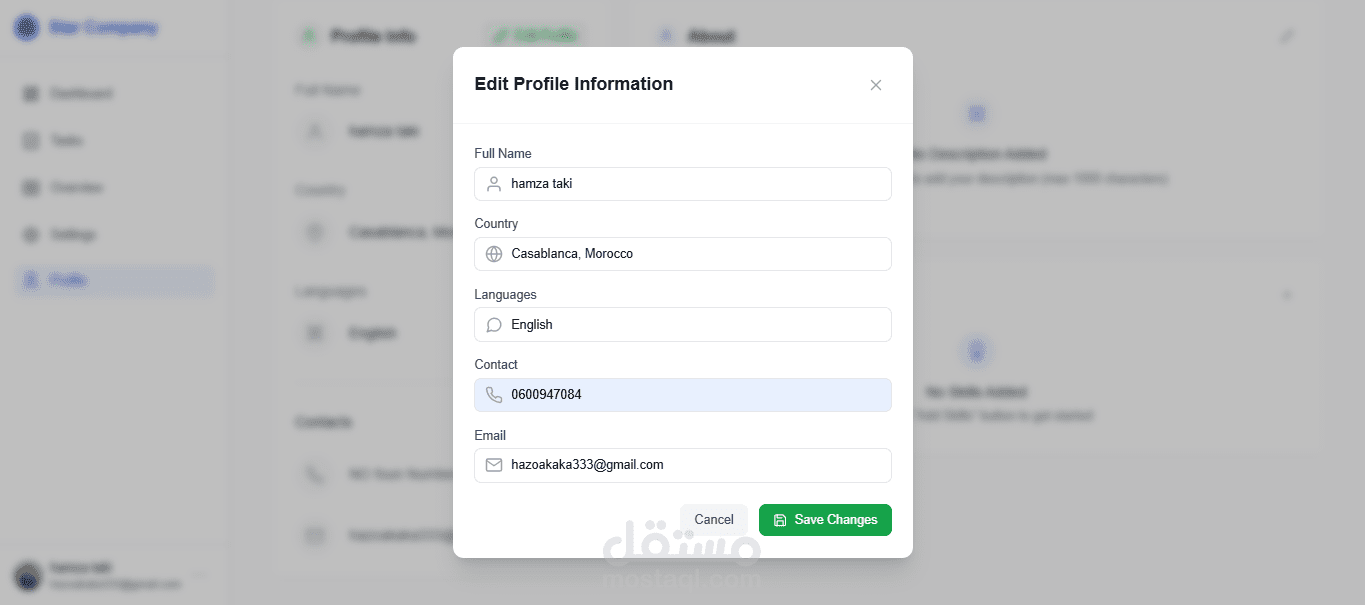1365x605 pixels.
Task: Click the person icon in Full Name field
Action: click(x=494, y=184)
